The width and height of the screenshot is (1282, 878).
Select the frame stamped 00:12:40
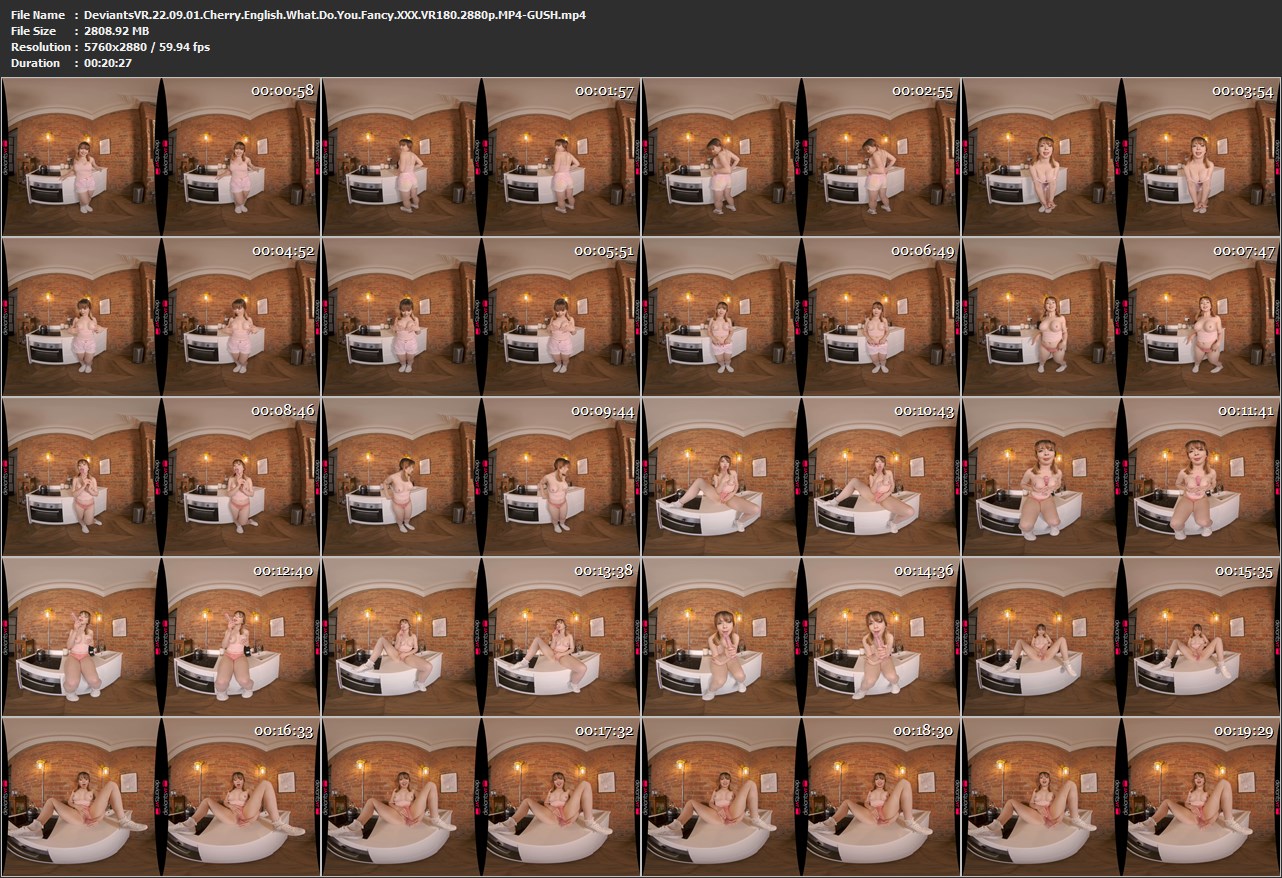click(160, 636)
